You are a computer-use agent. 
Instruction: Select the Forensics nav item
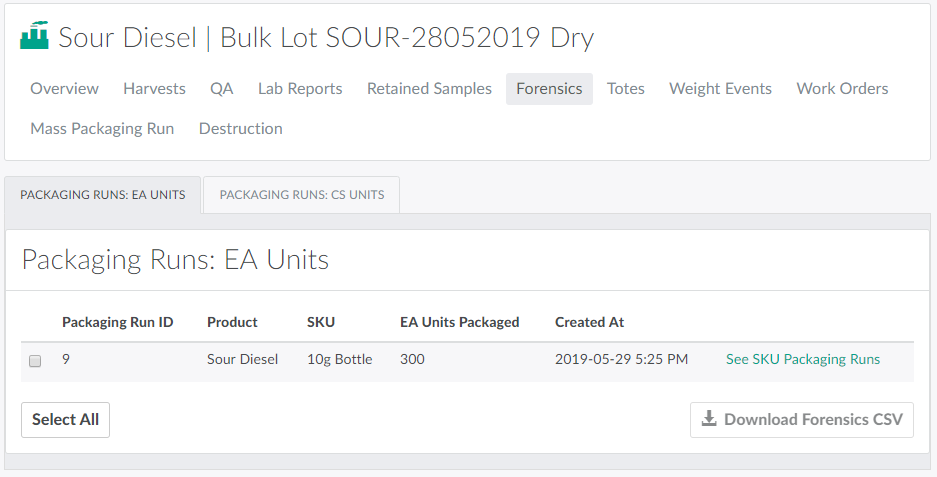549,89
